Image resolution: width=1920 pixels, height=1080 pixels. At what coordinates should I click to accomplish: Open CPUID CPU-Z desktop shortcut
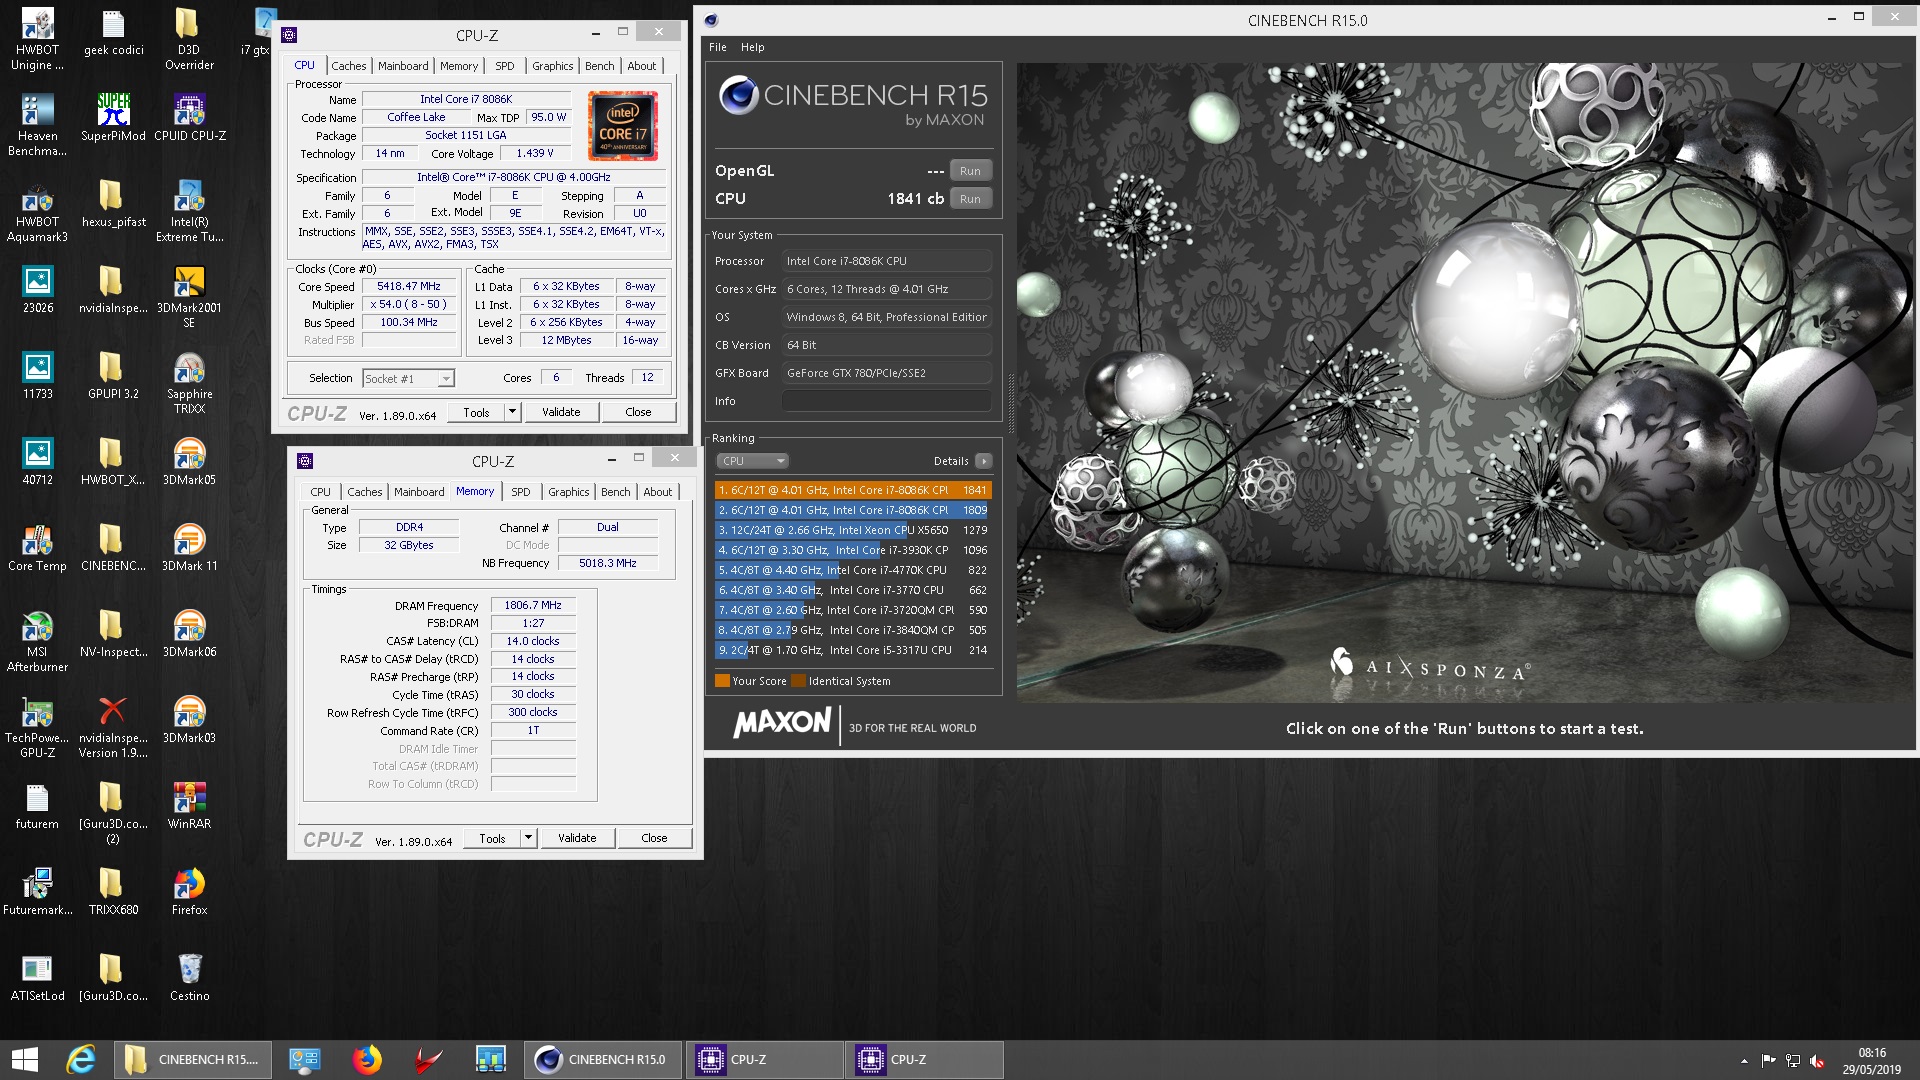click(189, 118)
